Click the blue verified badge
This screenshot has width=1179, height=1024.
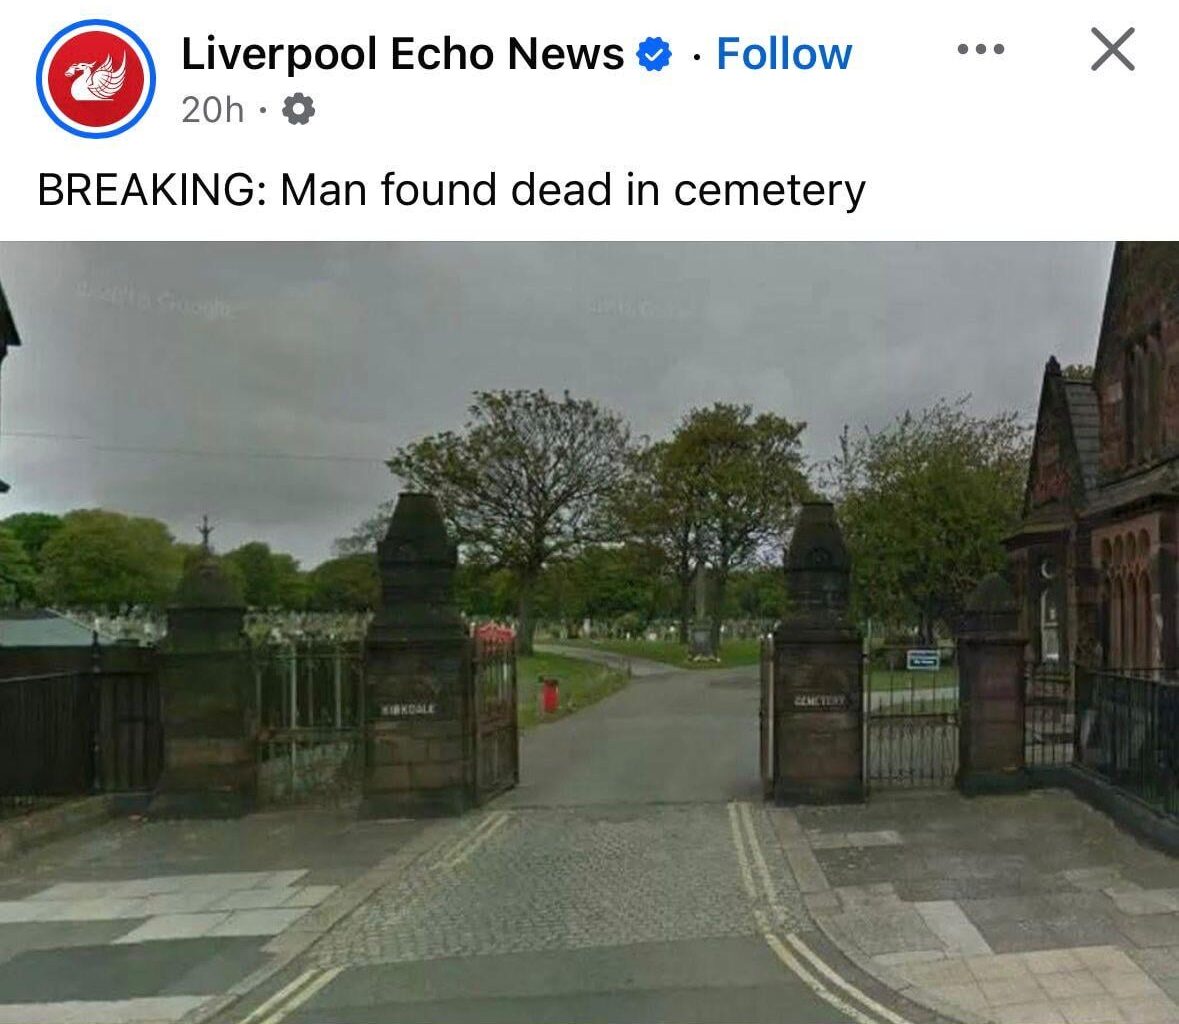[654, 54]
